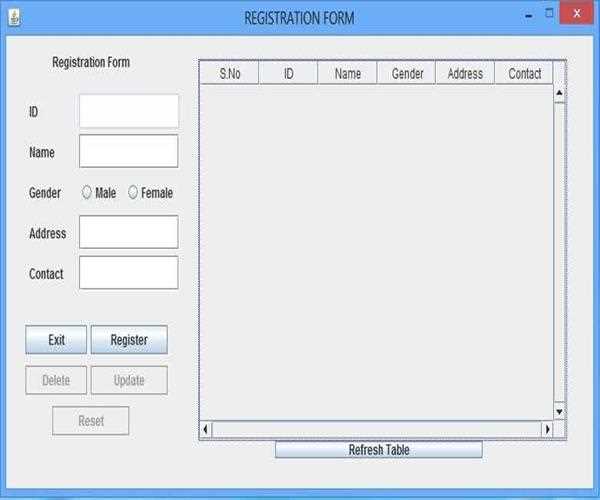Screen dimensions: 600x500
Task: Click the ID column header in table
Action: click(288, 74)
